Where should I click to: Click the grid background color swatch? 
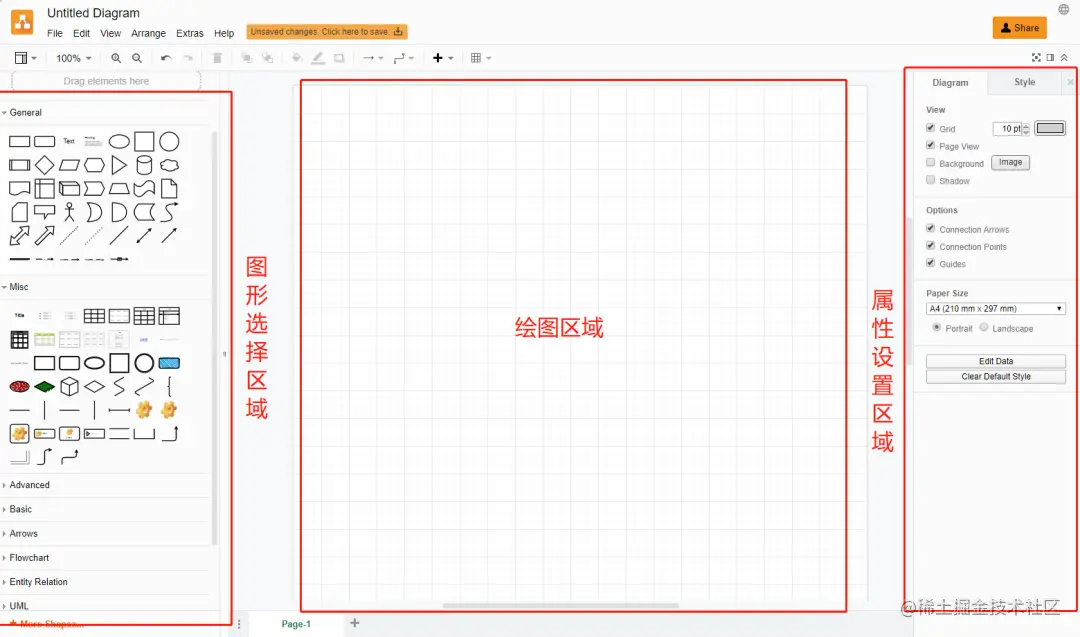click(x=1050, y=128)
